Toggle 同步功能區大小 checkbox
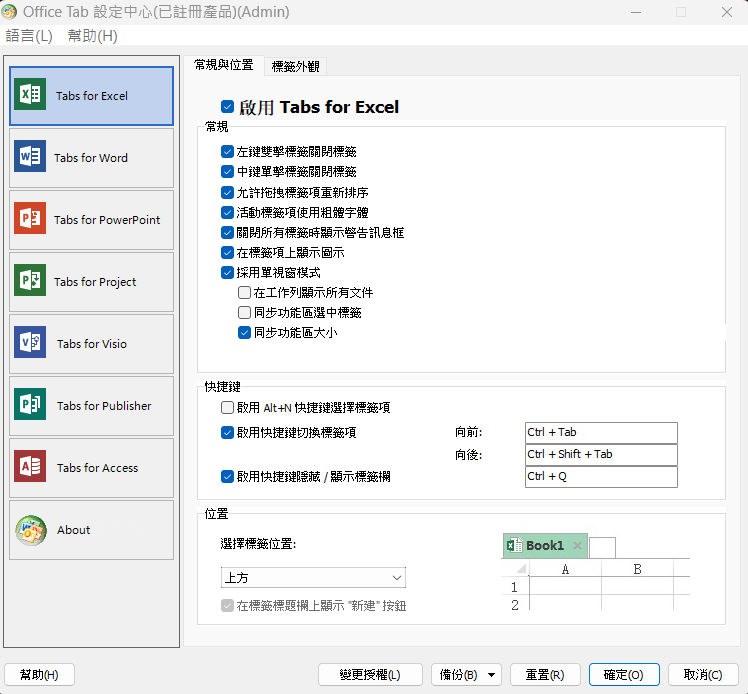This screenshot has width=748, height=694. (x=244, y=332)
